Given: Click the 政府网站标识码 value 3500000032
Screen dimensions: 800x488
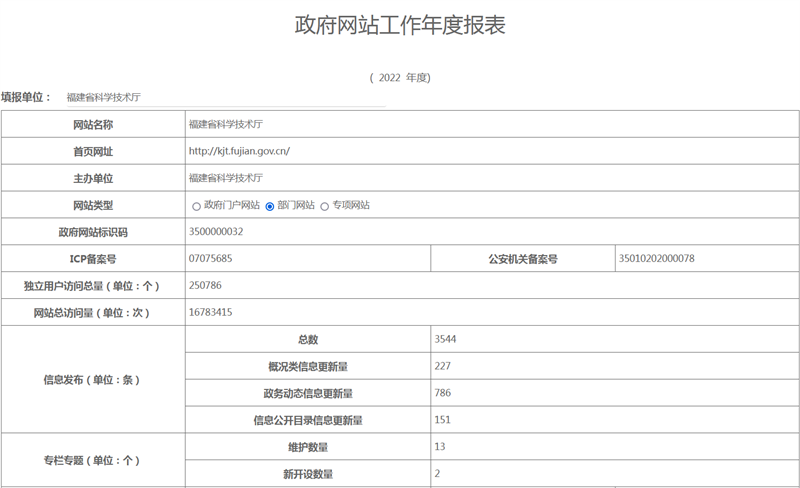Looking at the screenshot, I should 216,232.
